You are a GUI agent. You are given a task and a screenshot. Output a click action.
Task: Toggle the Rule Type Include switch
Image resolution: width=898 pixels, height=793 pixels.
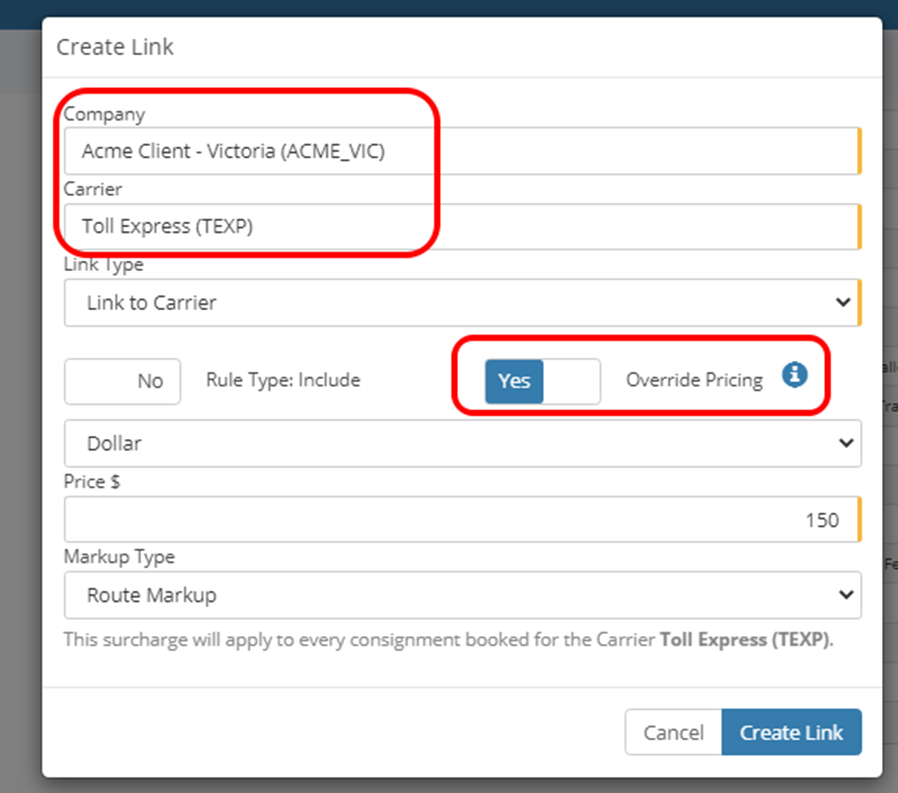pyautogui.click(x=123, y=381)
